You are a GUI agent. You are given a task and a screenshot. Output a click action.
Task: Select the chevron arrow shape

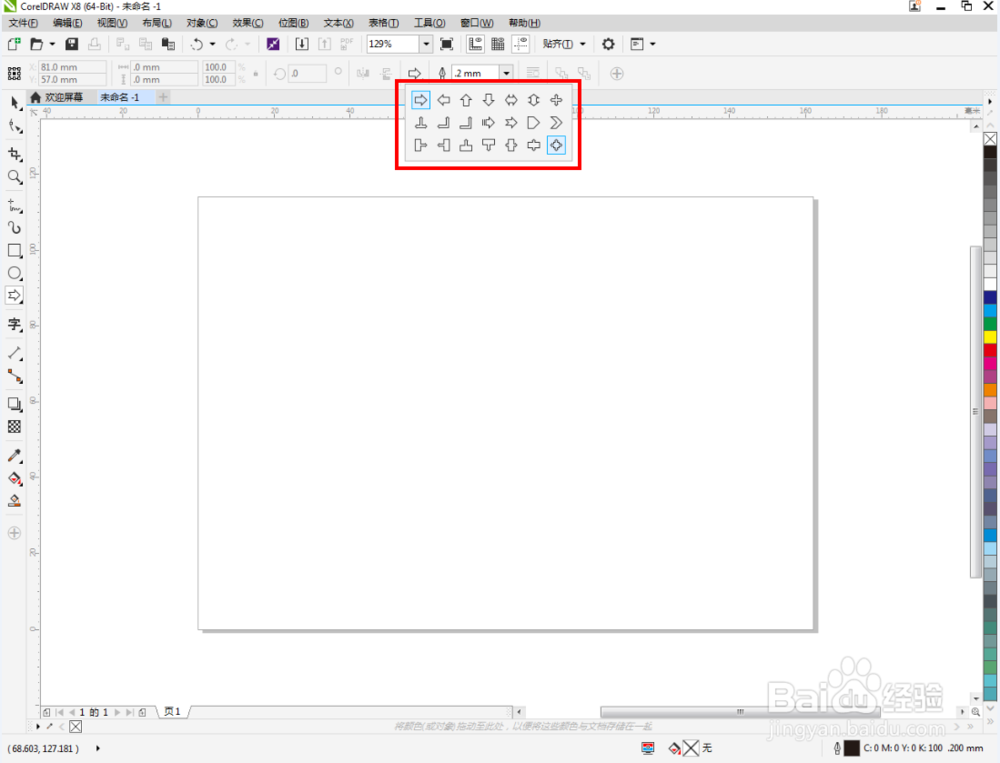pos(556,122)
